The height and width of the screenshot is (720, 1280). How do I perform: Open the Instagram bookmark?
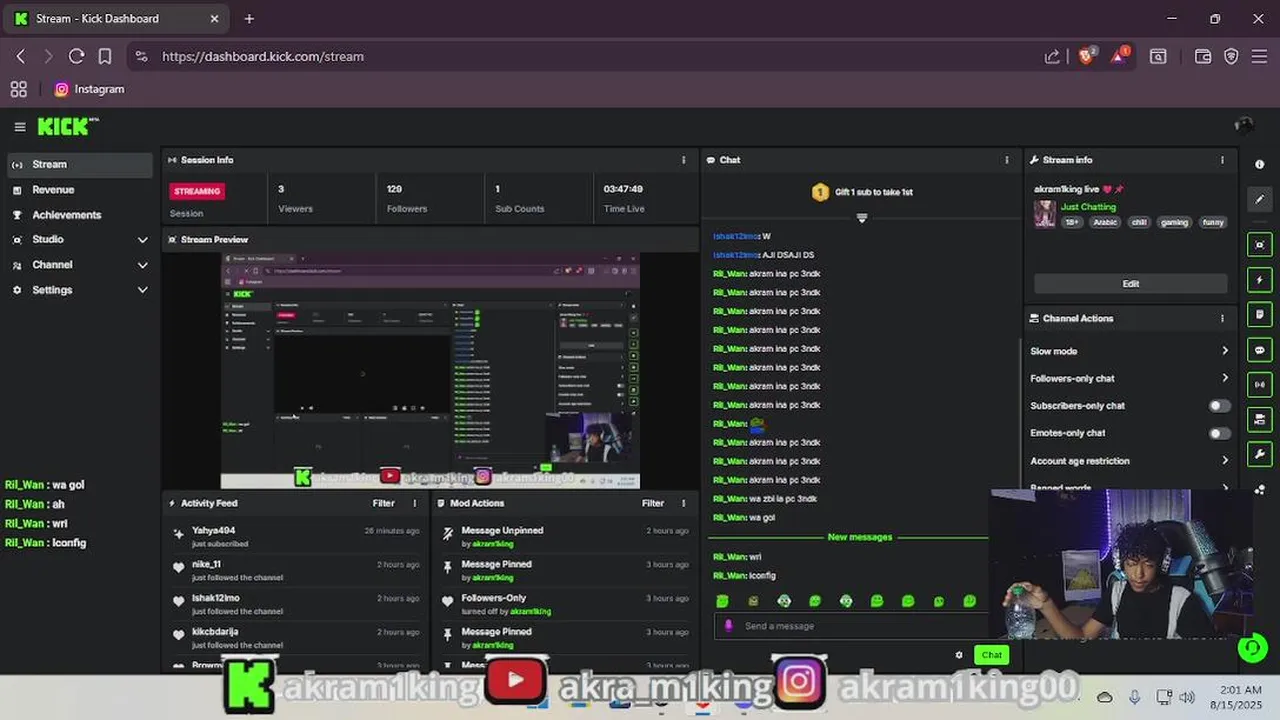(89, 89)
